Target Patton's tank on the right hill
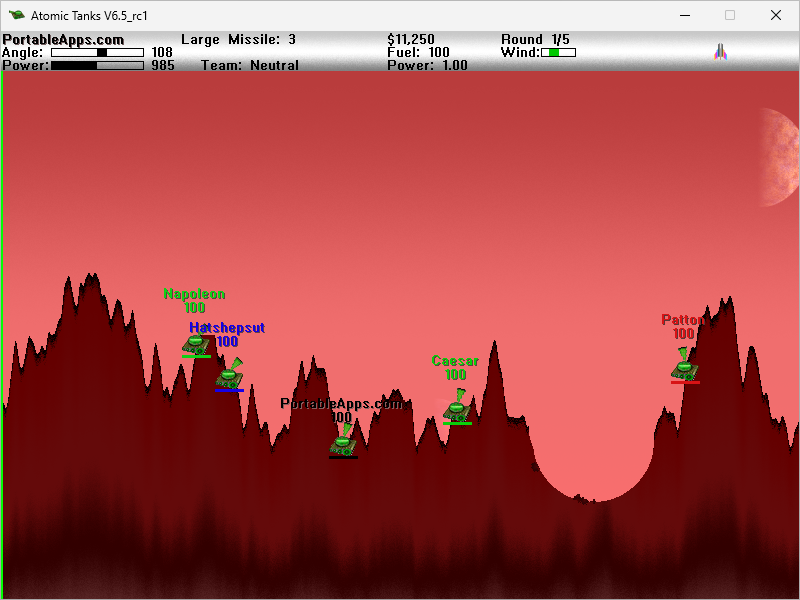800x600 pixels. pyautogui.click(x=684, y=367)
